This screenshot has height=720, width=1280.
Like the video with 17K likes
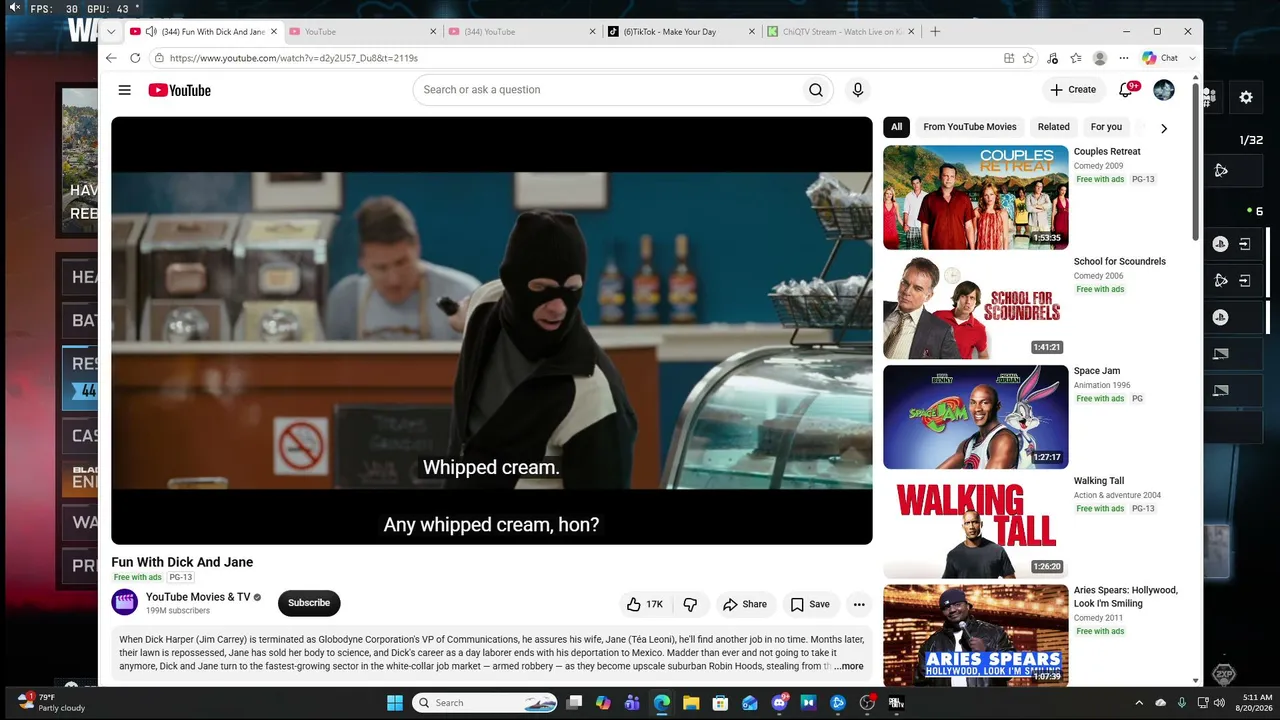tap(645, 604)
